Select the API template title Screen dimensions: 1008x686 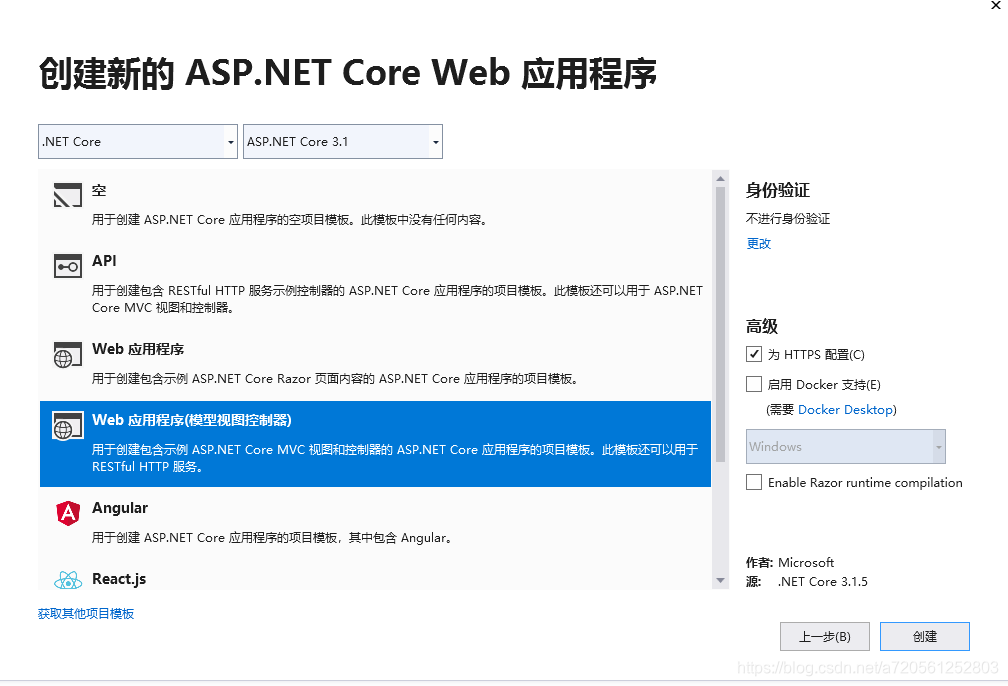click(x=104, y=260)
